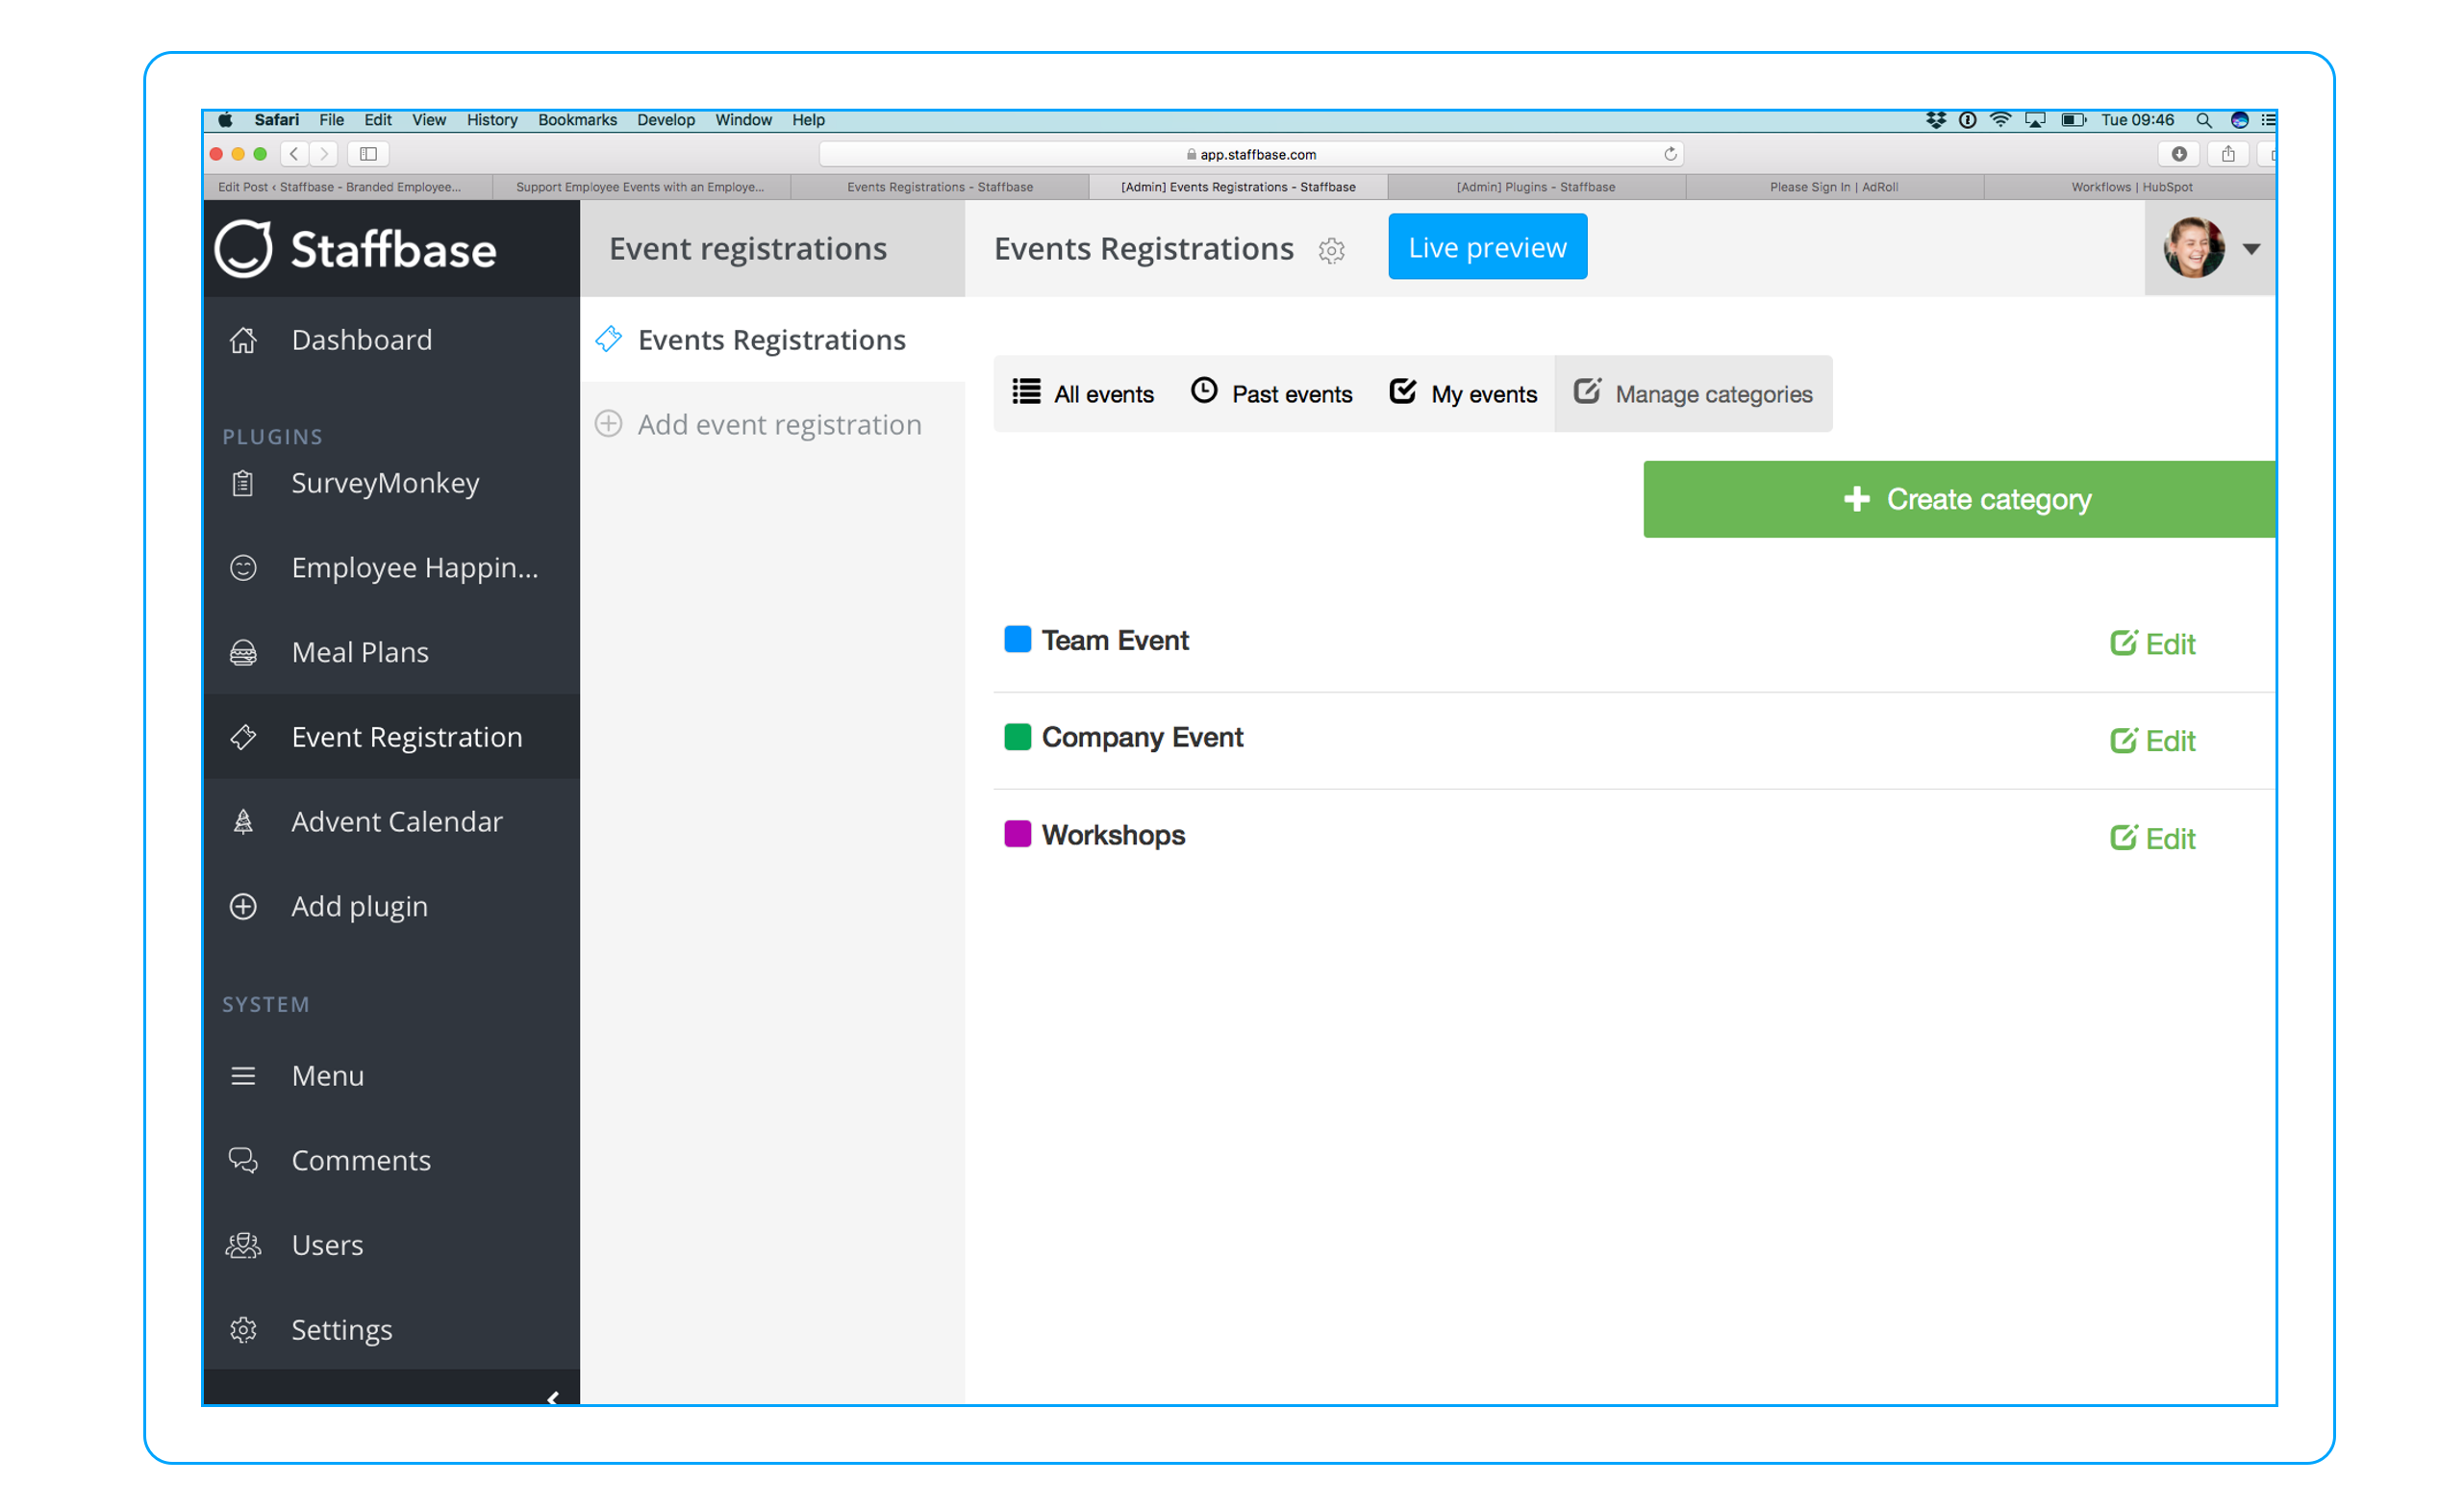Click the Event registrations header title
This screenshot has height=1509, width=2464.
[x=748, y=248]
